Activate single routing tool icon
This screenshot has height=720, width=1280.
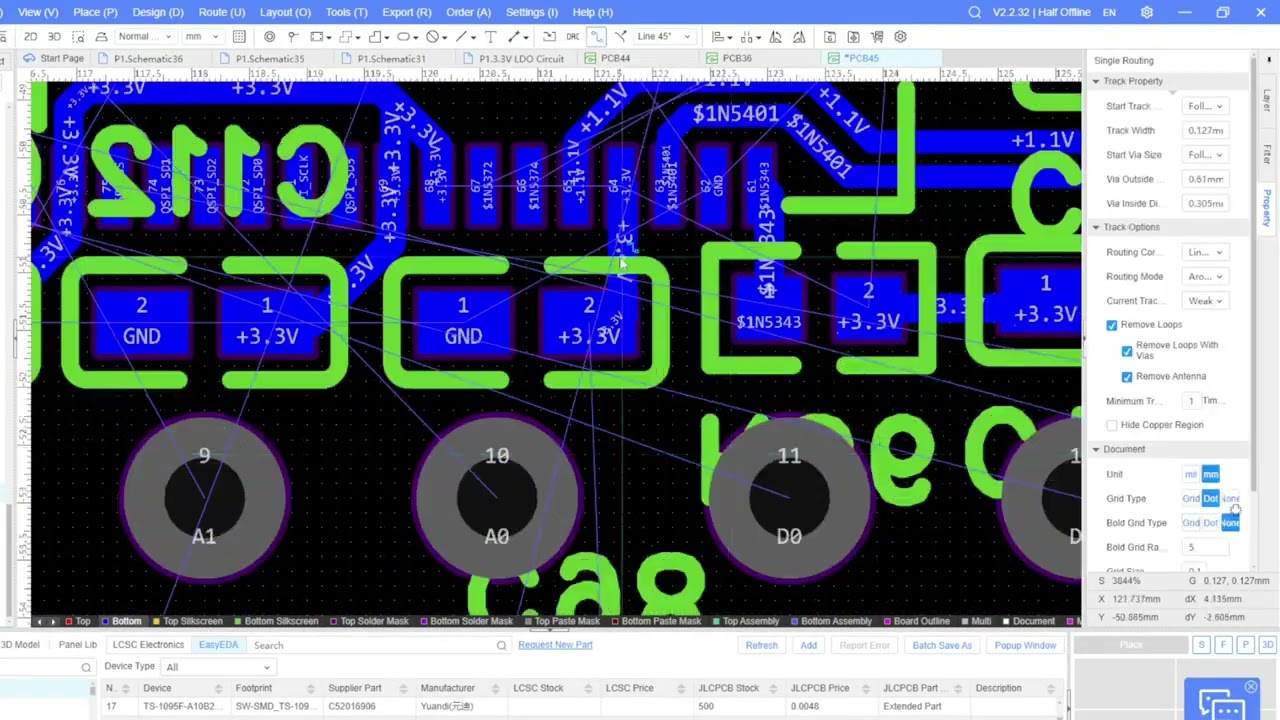[596, 37]
